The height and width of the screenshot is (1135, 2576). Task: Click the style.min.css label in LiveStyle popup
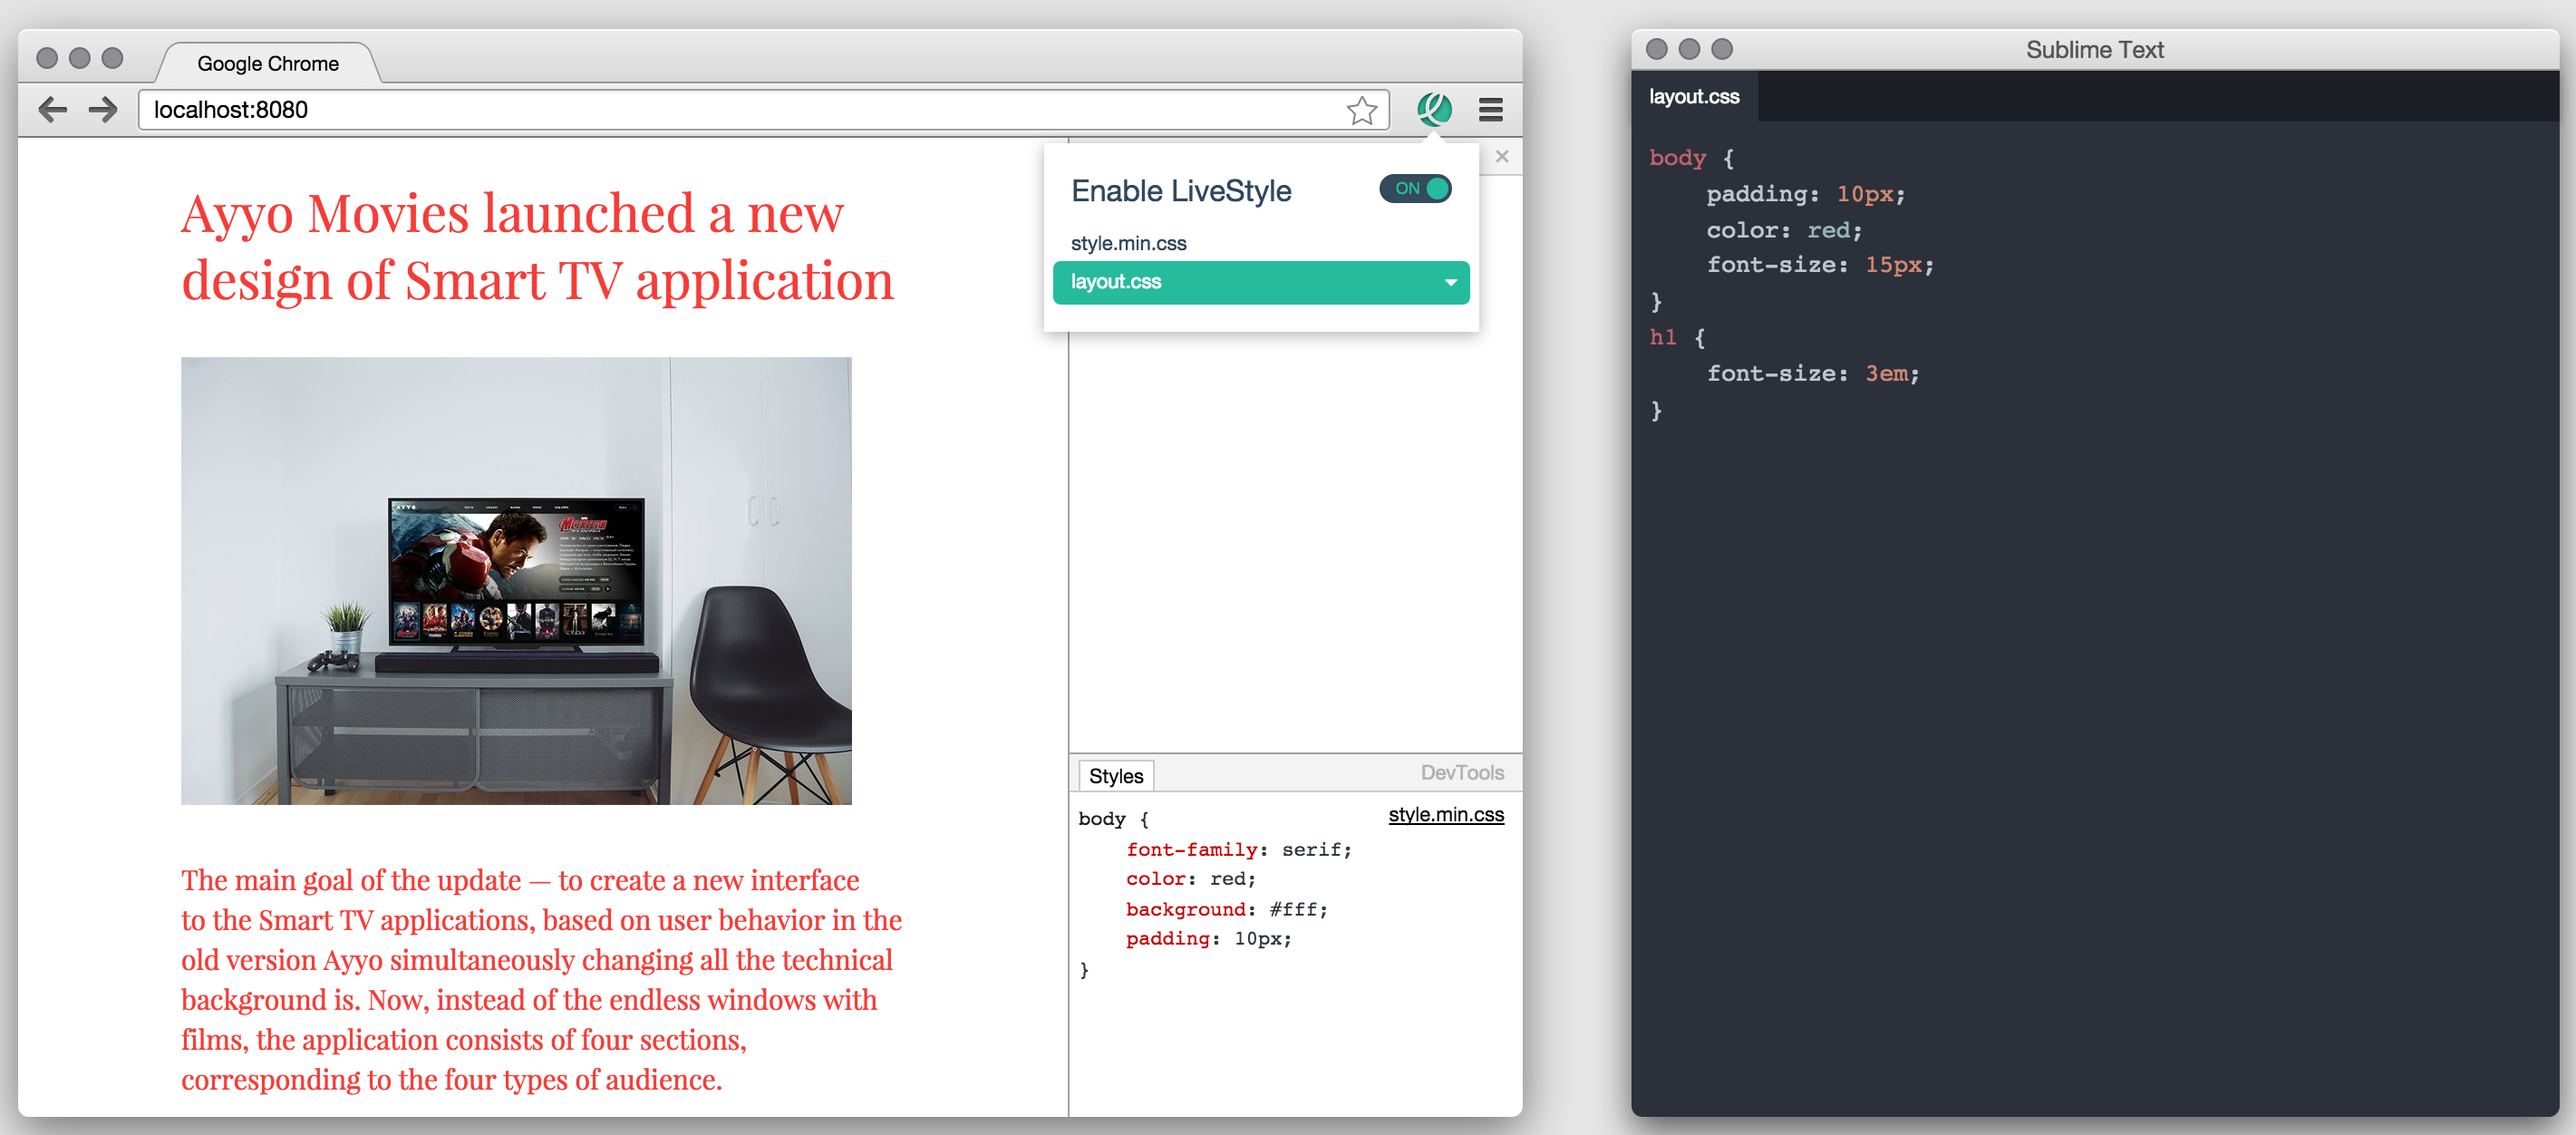pos(1128,243)
